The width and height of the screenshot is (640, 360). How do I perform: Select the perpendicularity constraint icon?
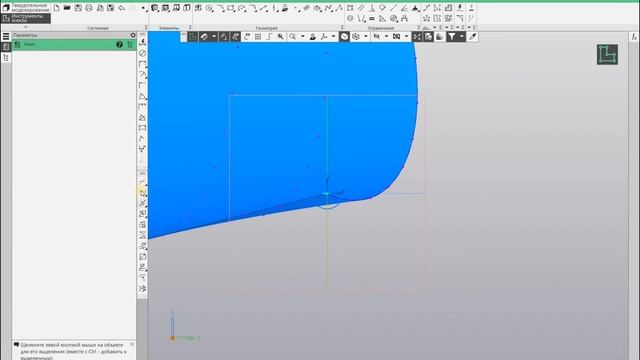pos(372,8)
